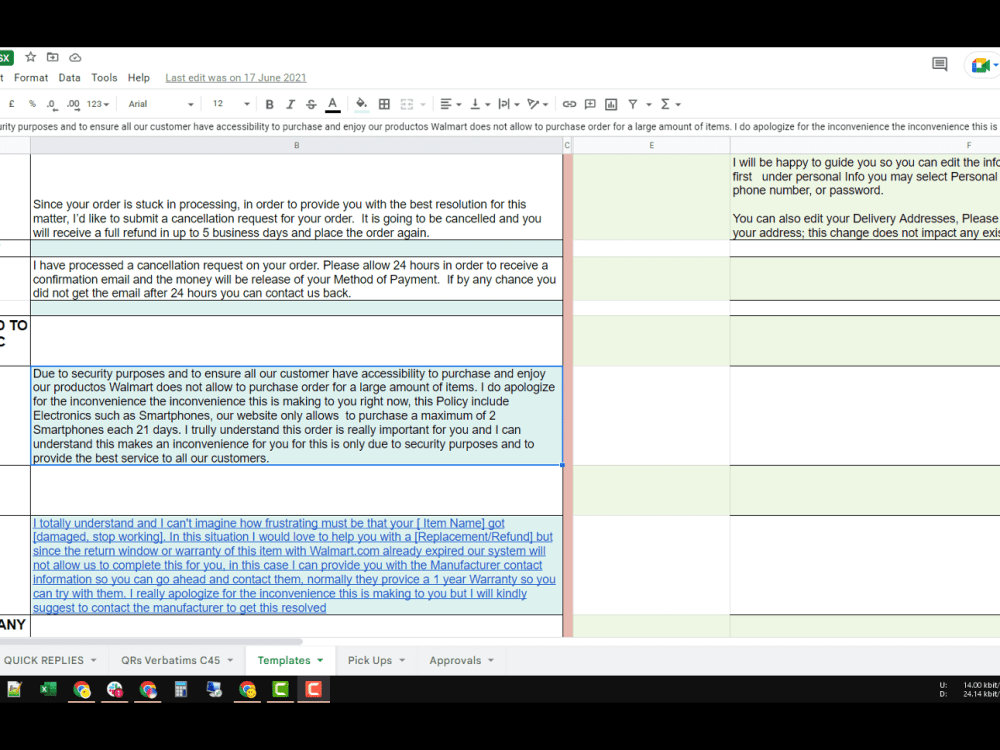The image size is (1000, 750).
Task: Increase decimal places
Action: 73,104
